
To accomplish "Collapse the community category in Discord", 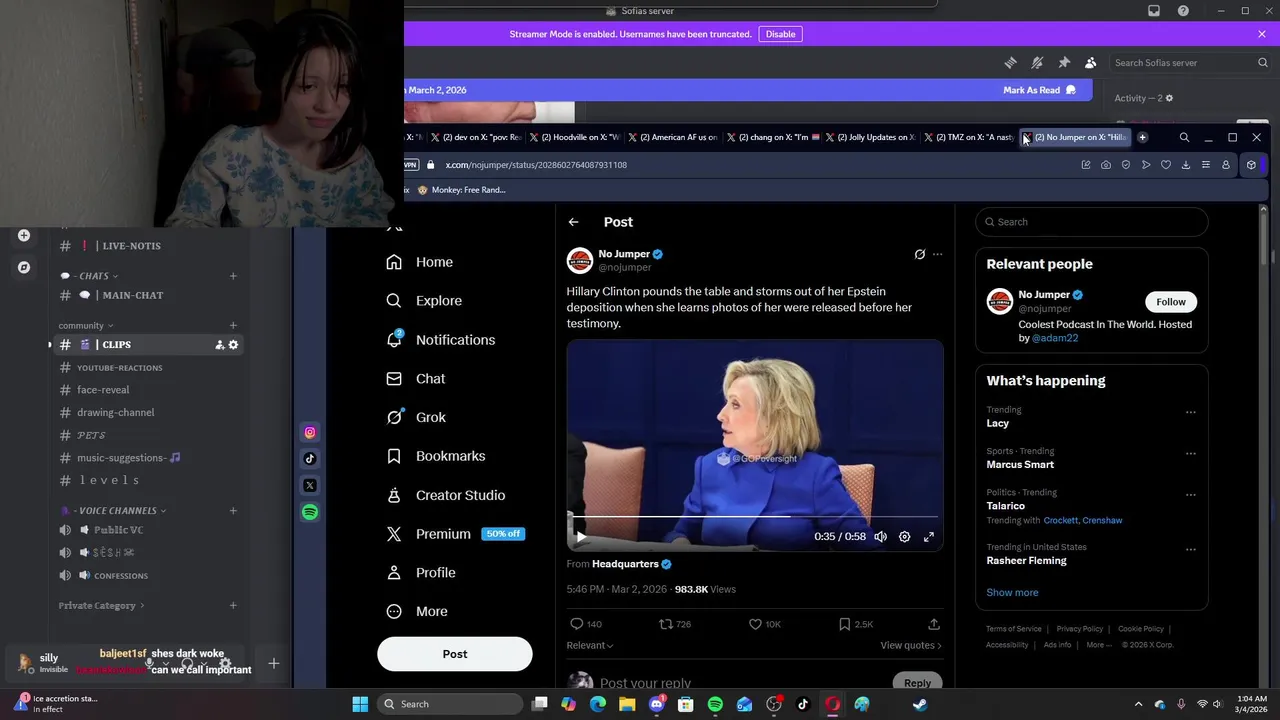I will click(86, 325).
